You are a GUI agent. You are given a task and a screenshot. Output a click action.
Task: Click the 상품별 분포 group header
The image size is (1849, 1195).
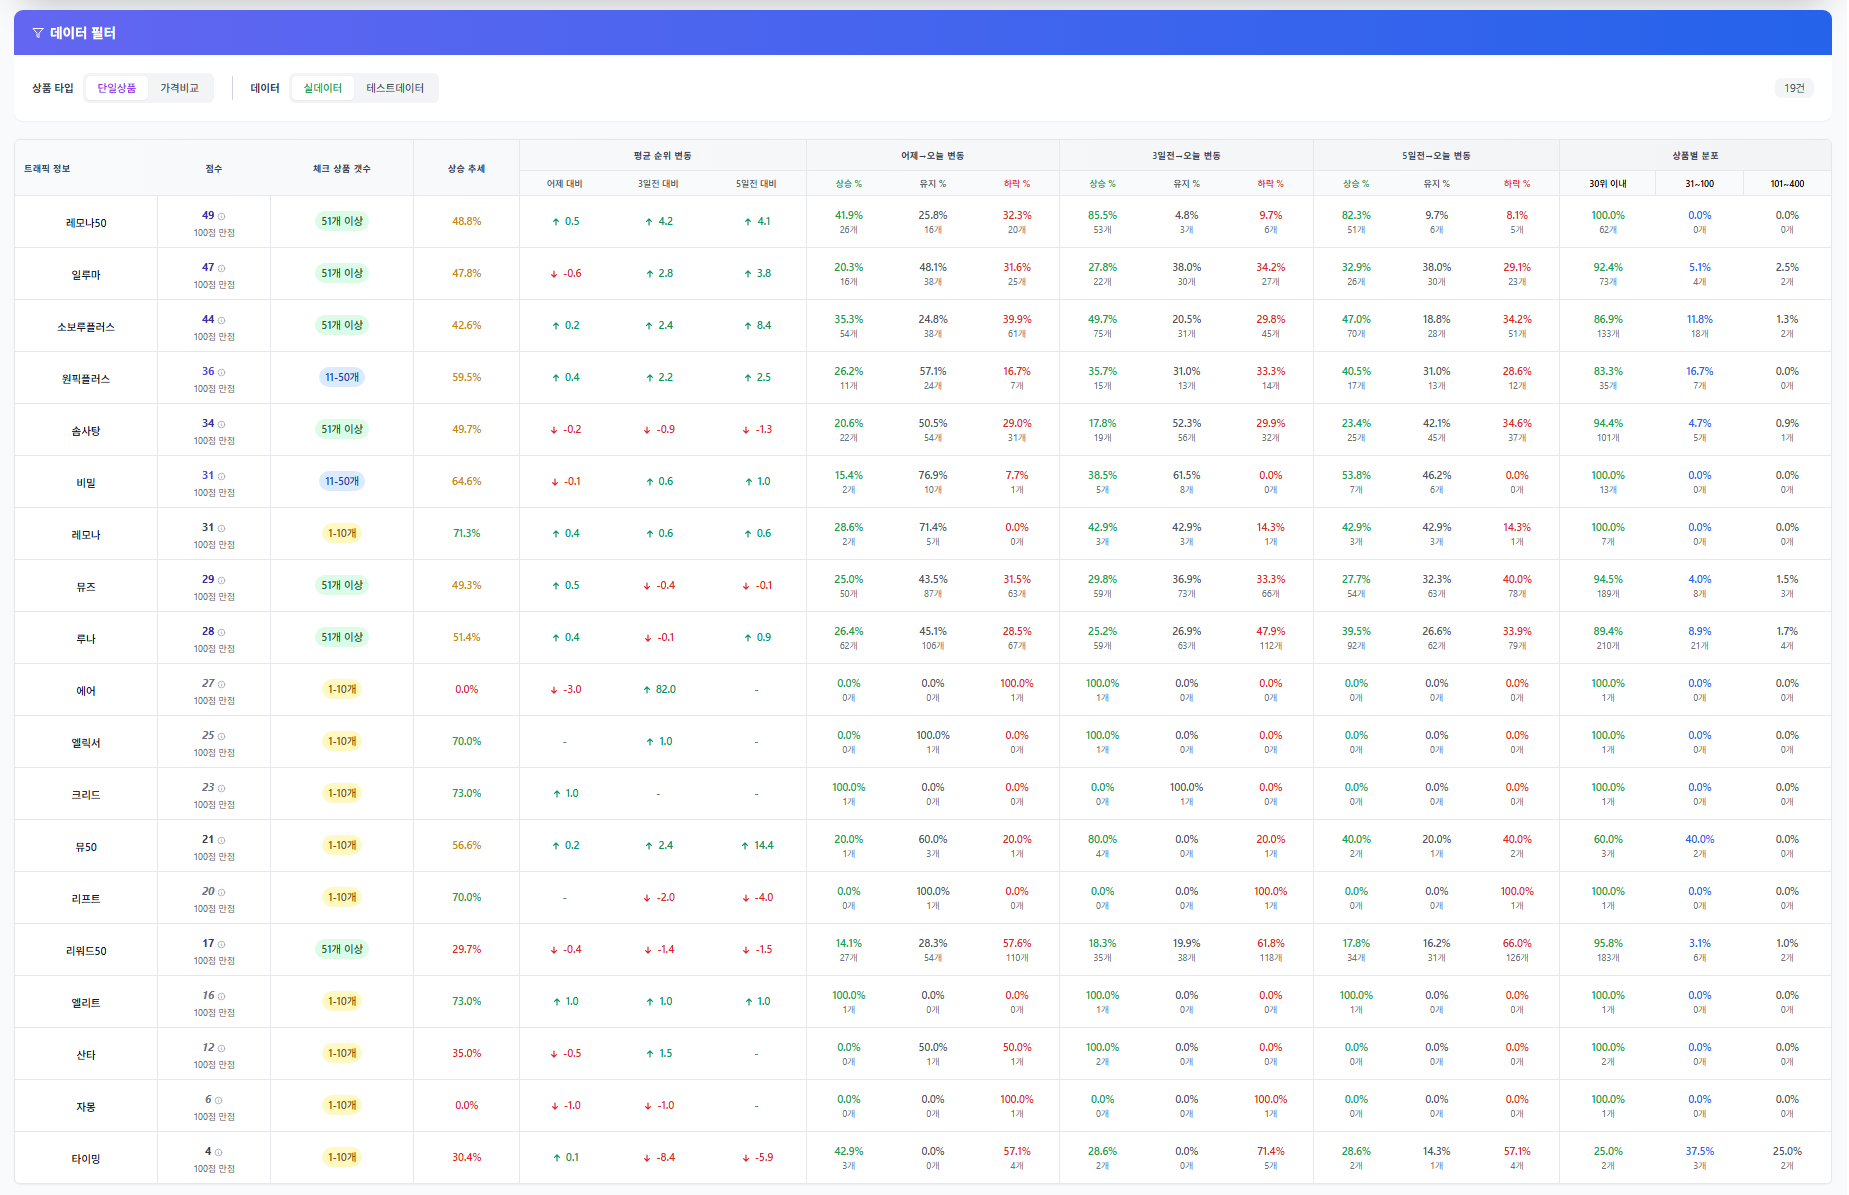[x=1695, y=155]
